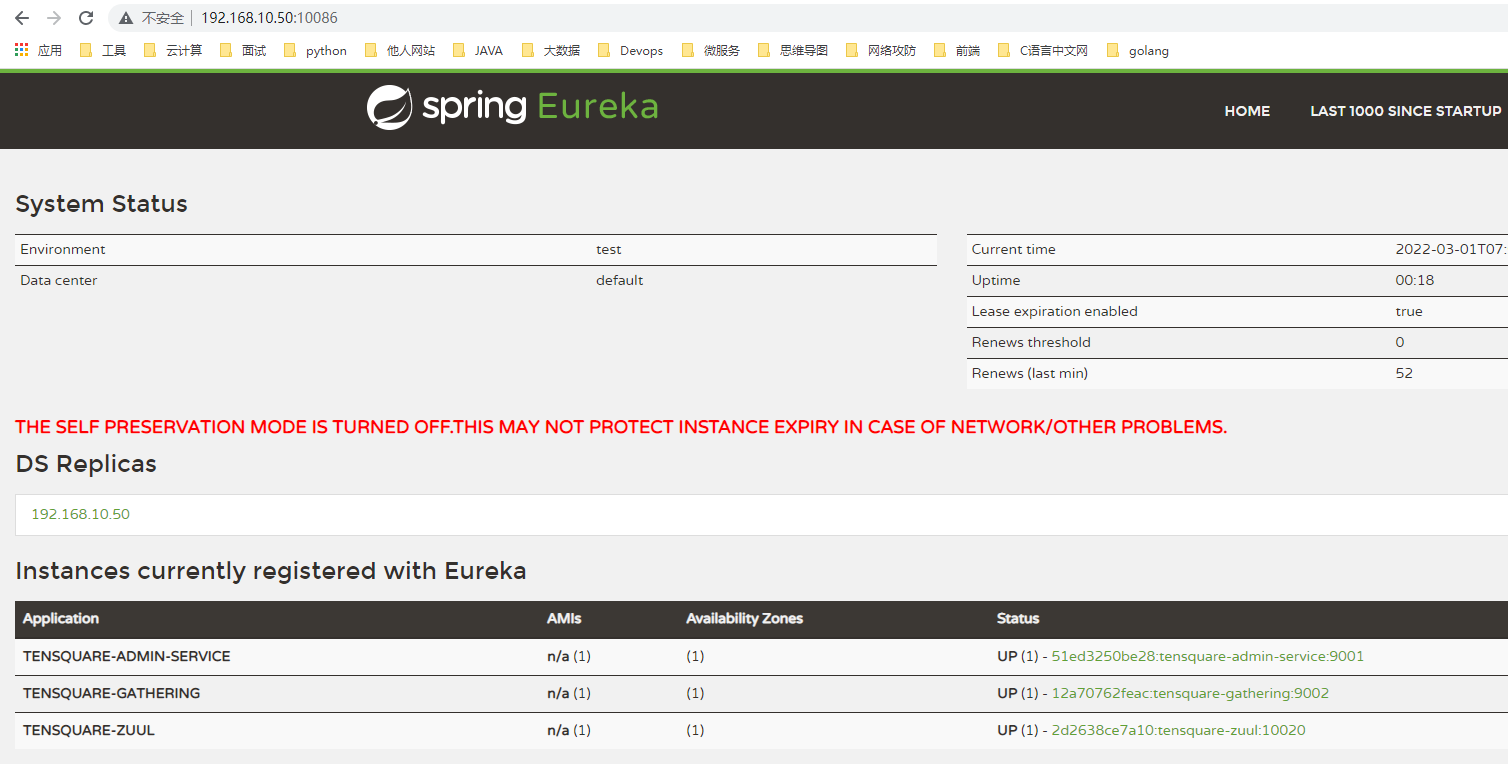Viewport: 1508px width, 764px height.
Task: Open the tensquare-admin-service:9001 instance link
Action: (x=1207, y=656)
